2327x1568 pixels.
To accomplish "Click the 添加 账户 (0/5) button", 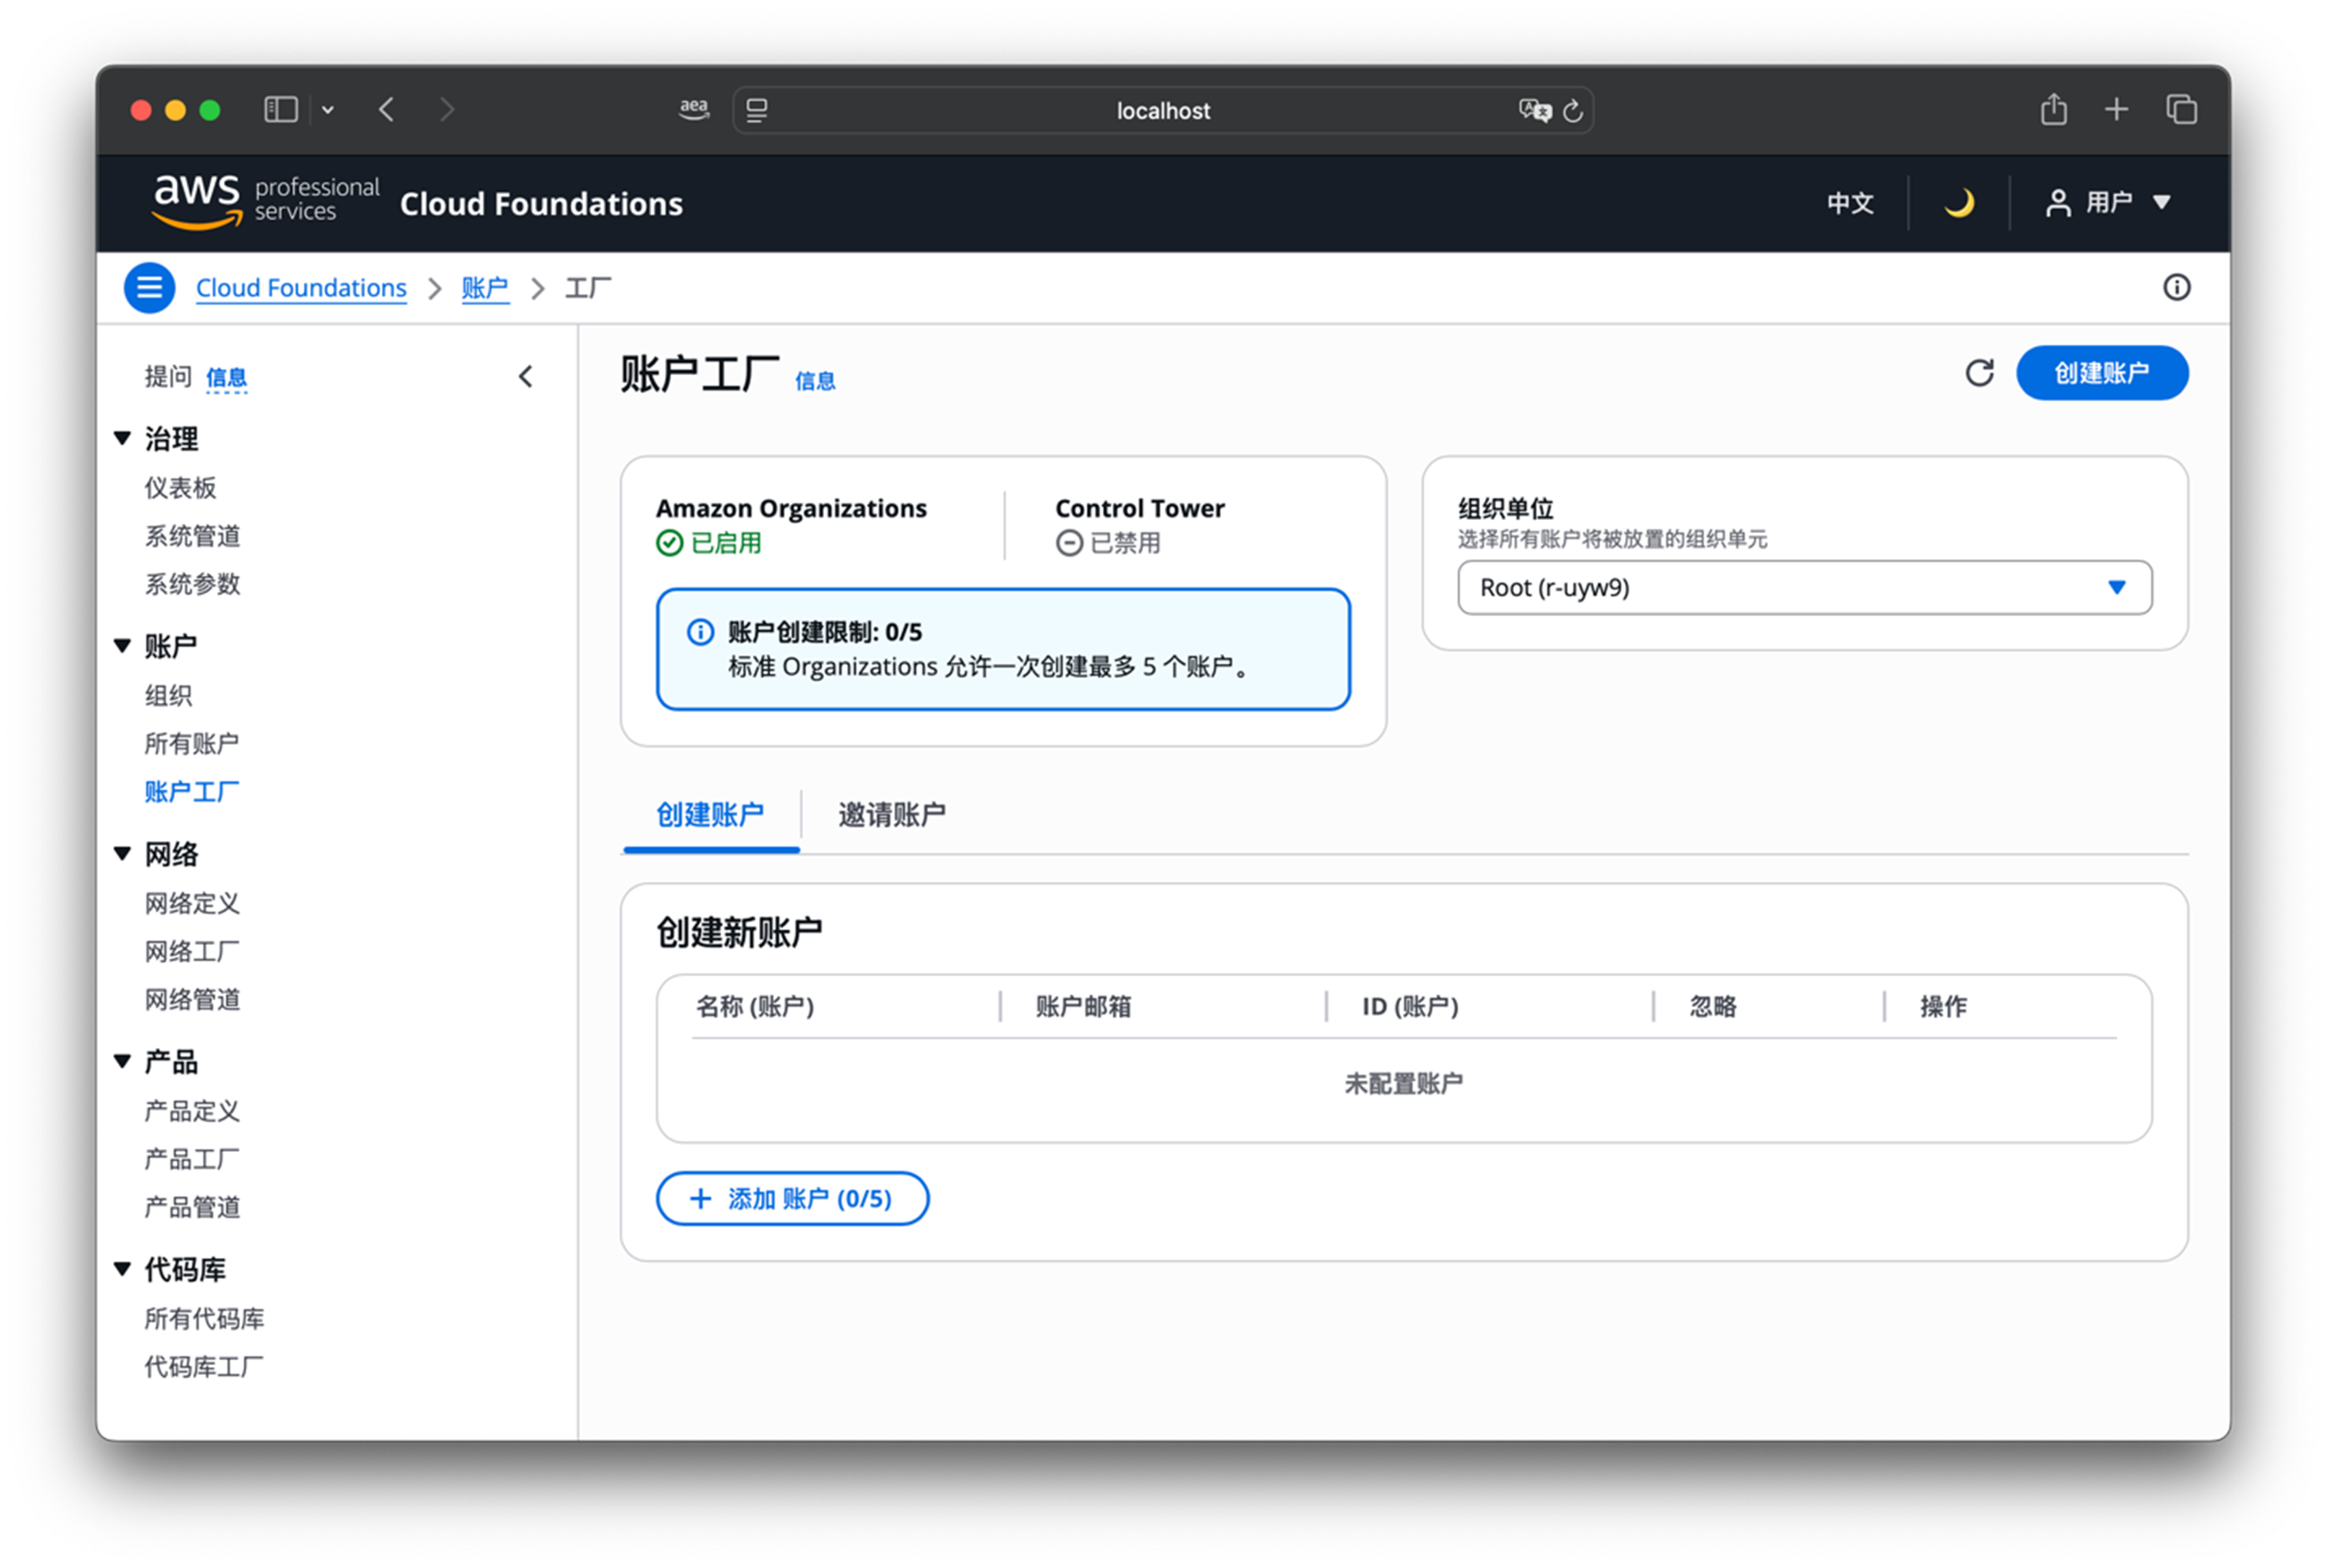I will (792, 1198).
